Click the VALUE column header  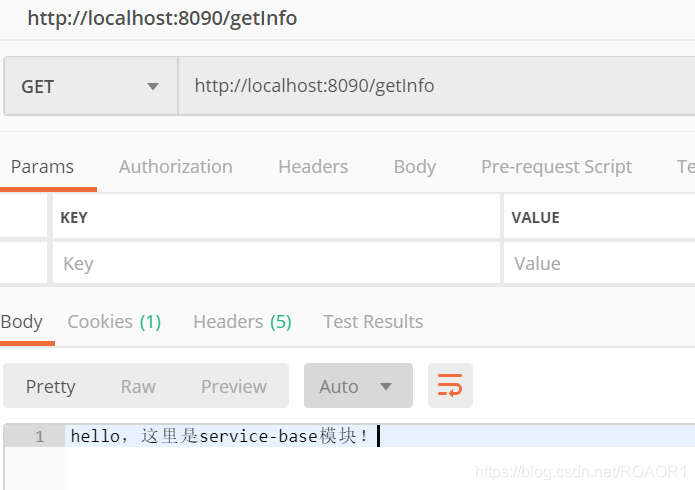pos(535,218)
